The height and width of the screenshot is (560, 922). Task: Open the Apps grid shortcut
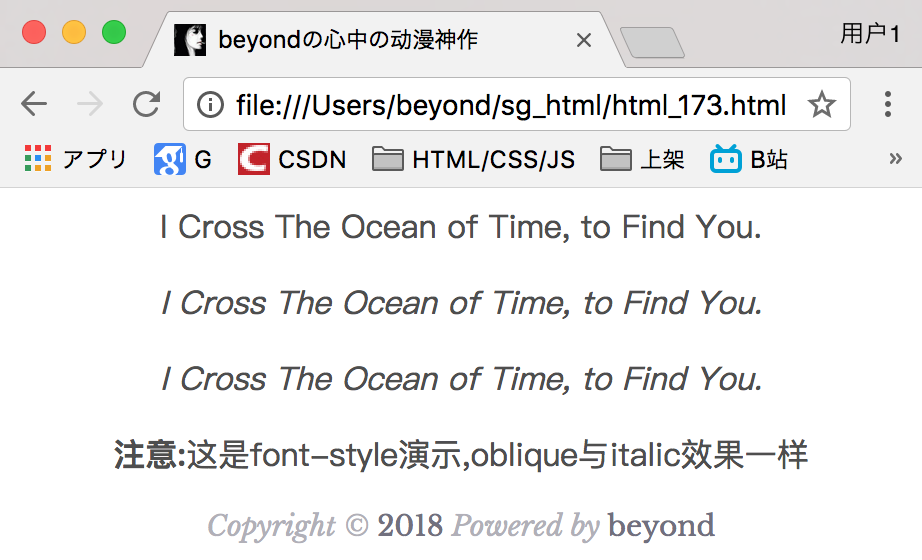[75, 158]
